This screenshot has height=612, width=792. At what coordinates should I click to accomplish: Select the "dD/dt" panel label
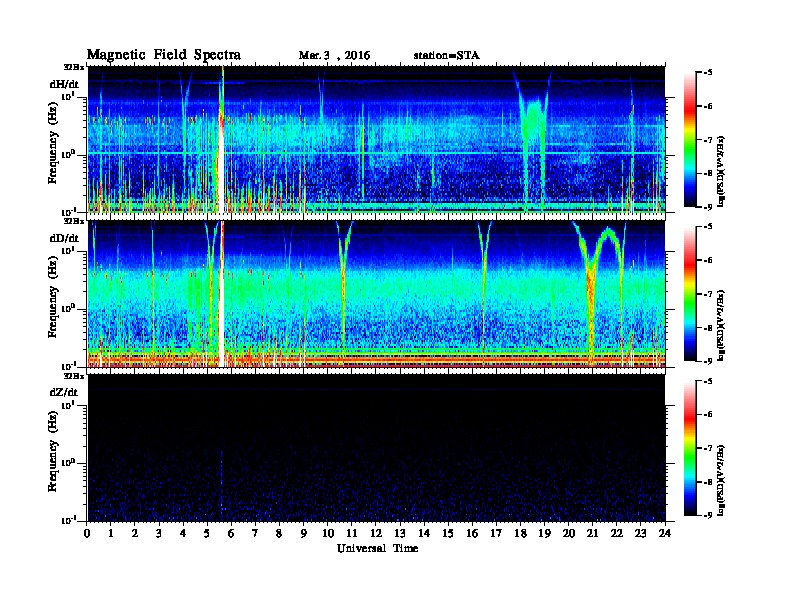(x=64, y=238)
